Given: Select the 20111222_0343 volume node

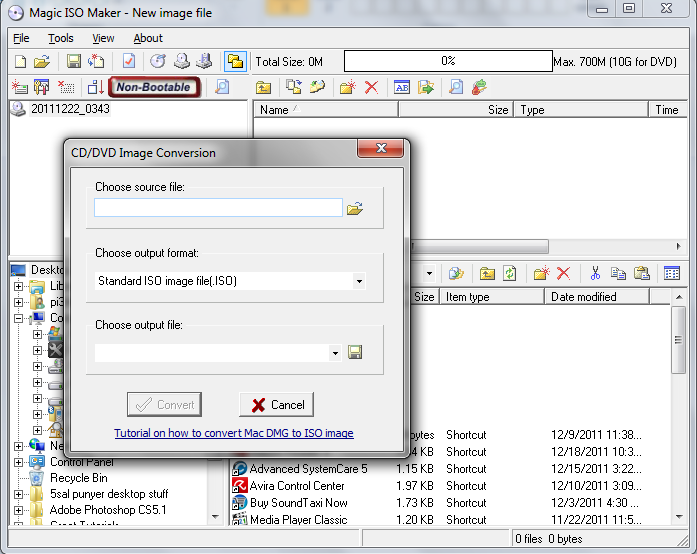Looking at the screenshot, I should (x=70, y=109).
